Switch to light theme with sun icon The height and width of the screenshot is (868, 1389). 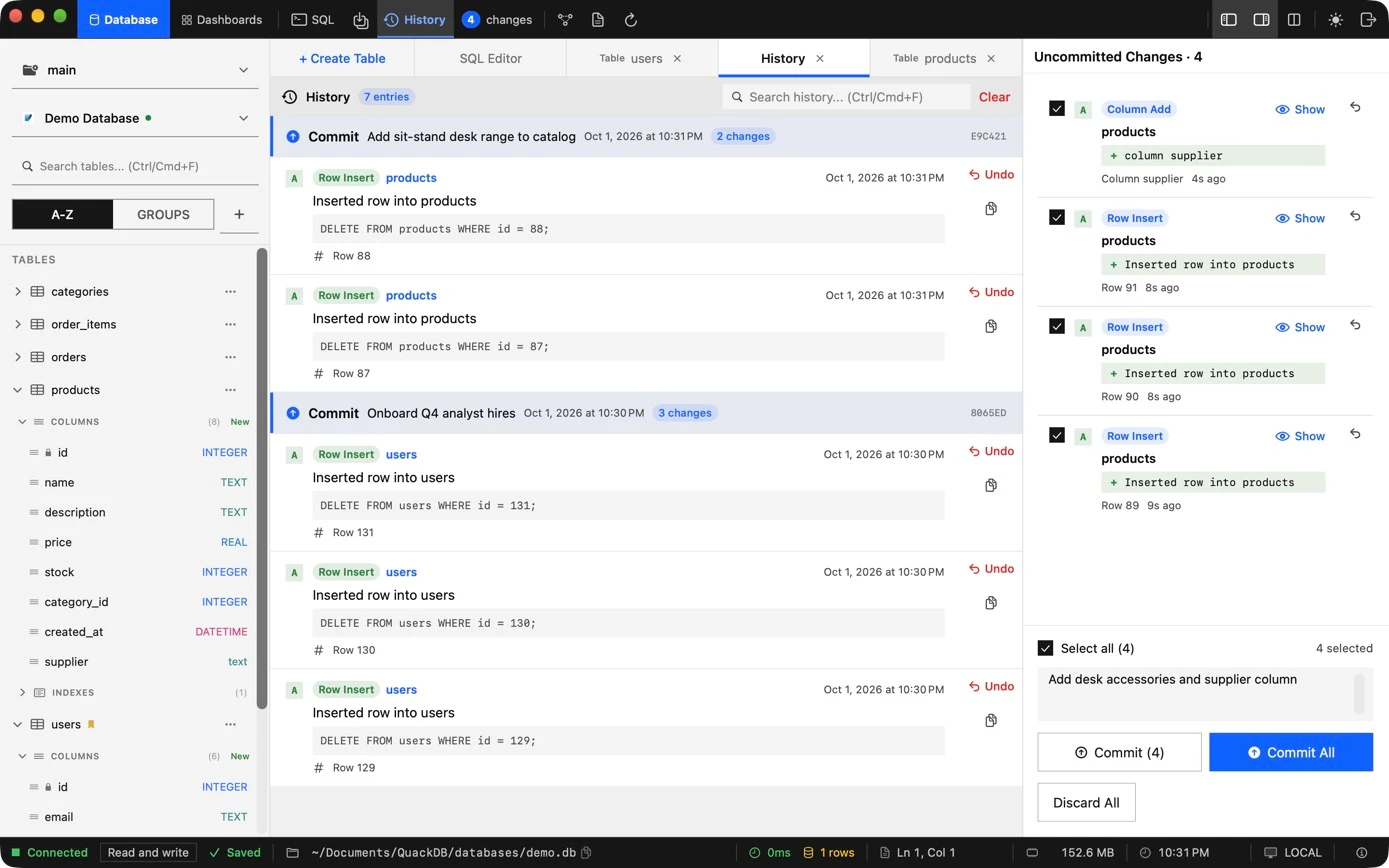[x=1336, y=20]
